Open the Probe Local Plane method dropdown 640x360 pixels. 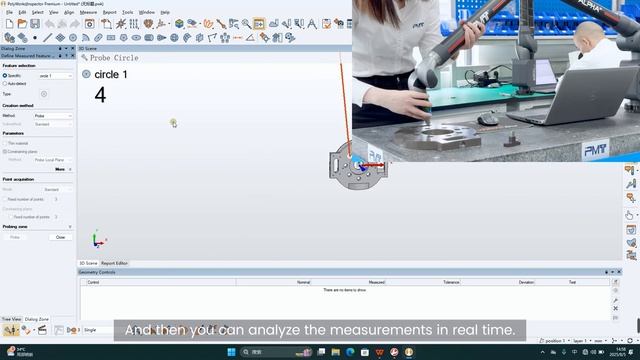(x=53, y=160)
